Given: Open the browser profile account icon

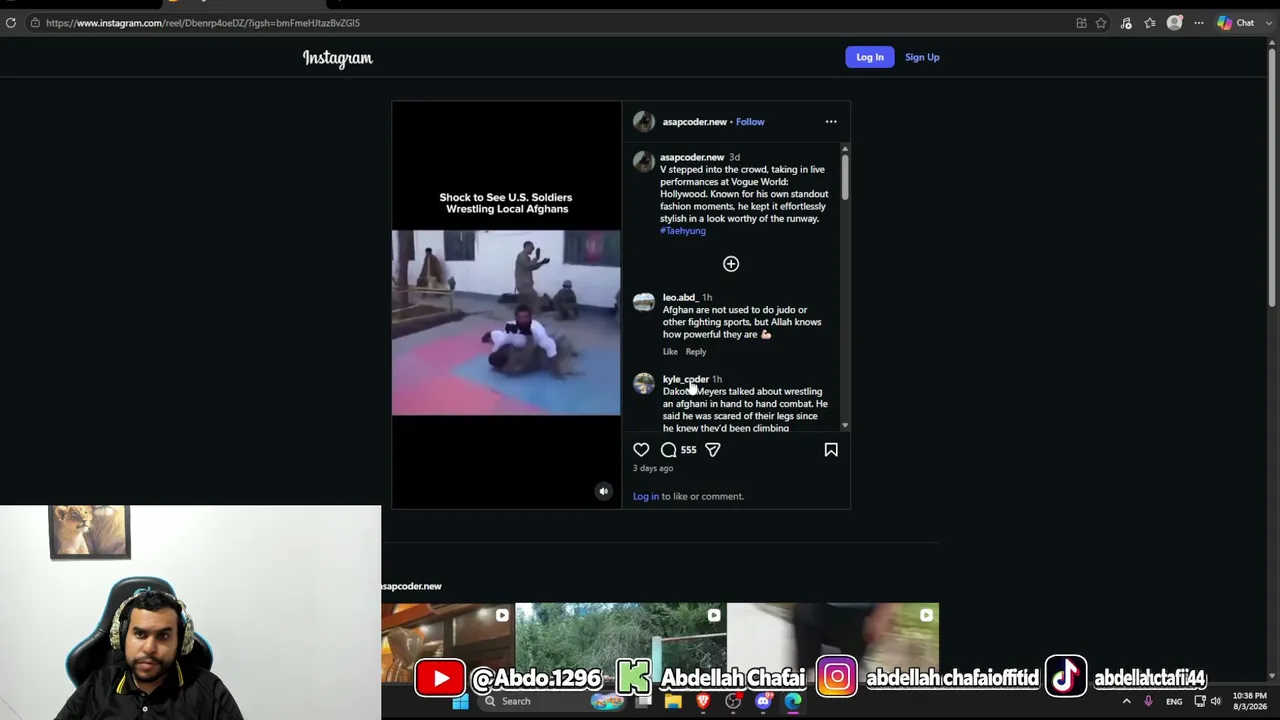Looking at the screenshot, I should click(x=1175, y=23).
